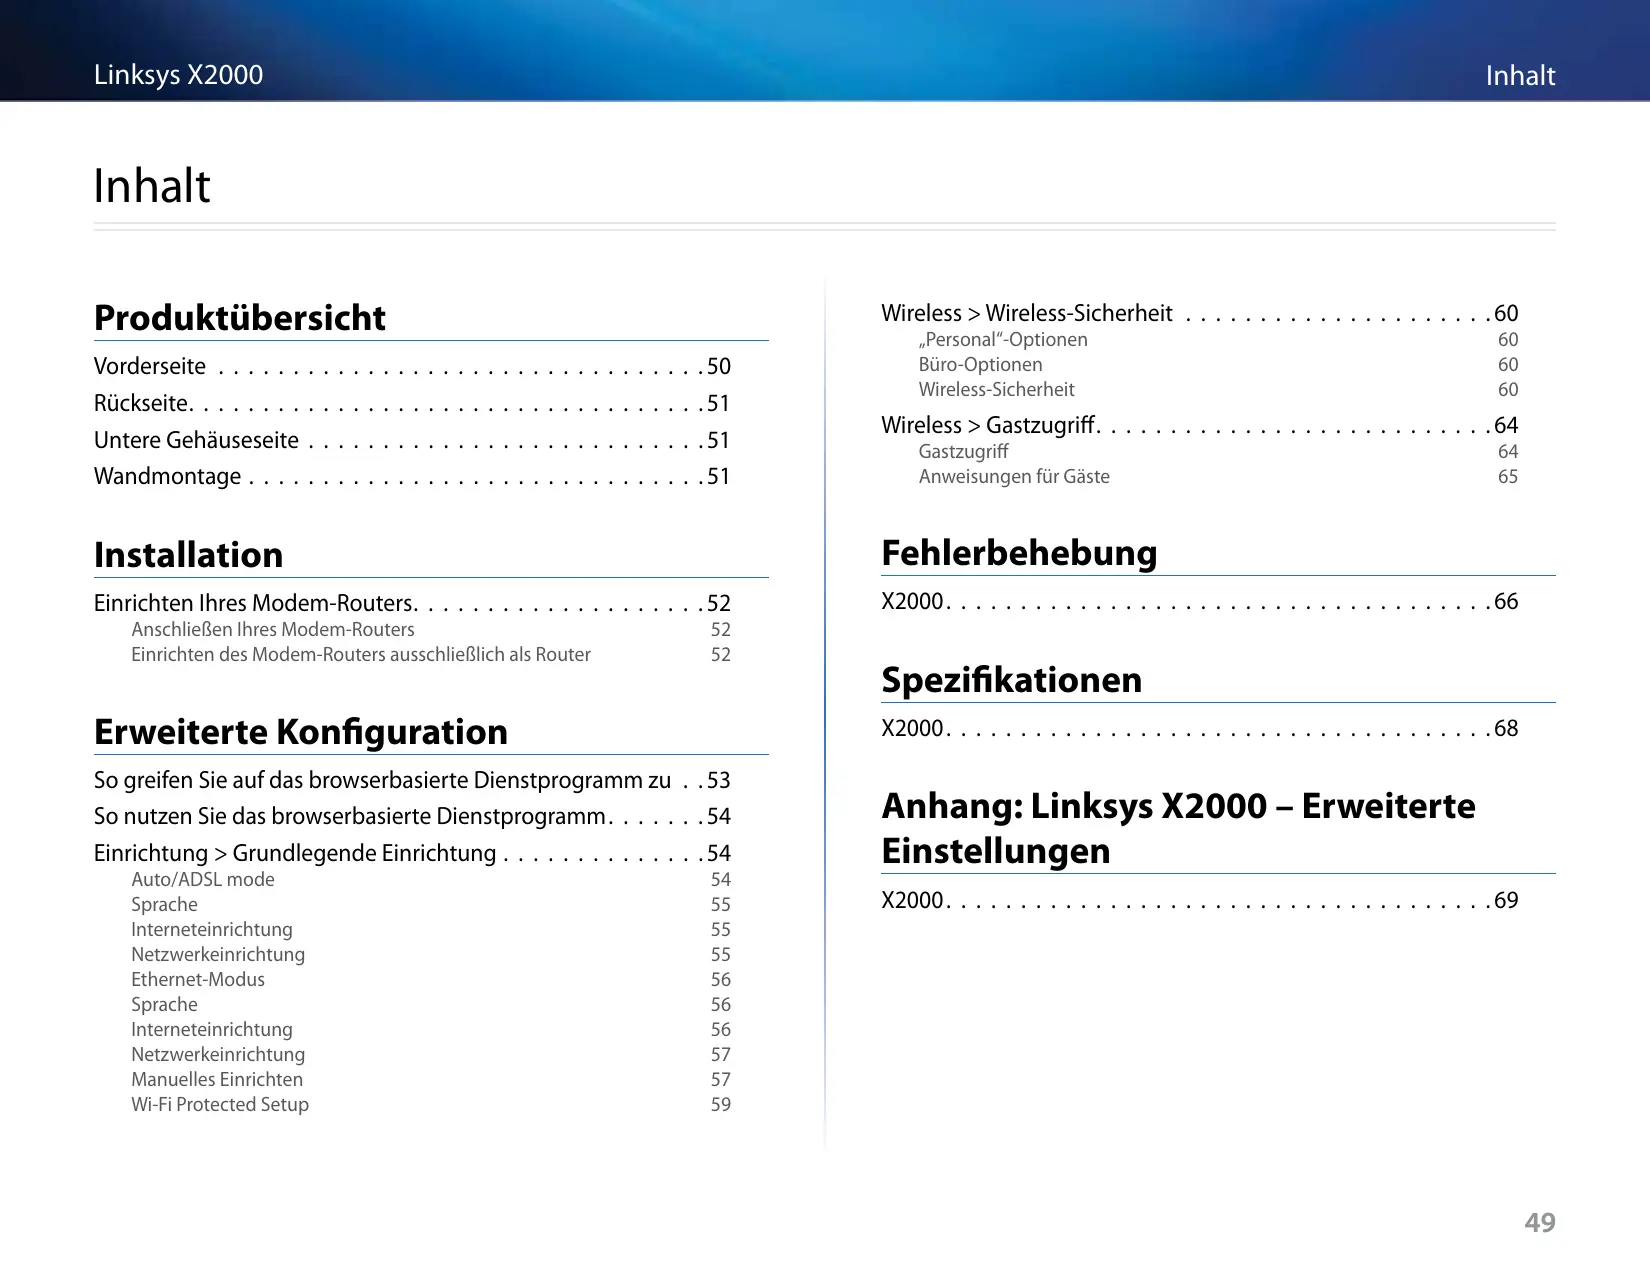Jump to Wi-Fi Protected Setup subentry
Image resolution: width=1650 pixels, height=1275 pixels.
(219, 1104)
